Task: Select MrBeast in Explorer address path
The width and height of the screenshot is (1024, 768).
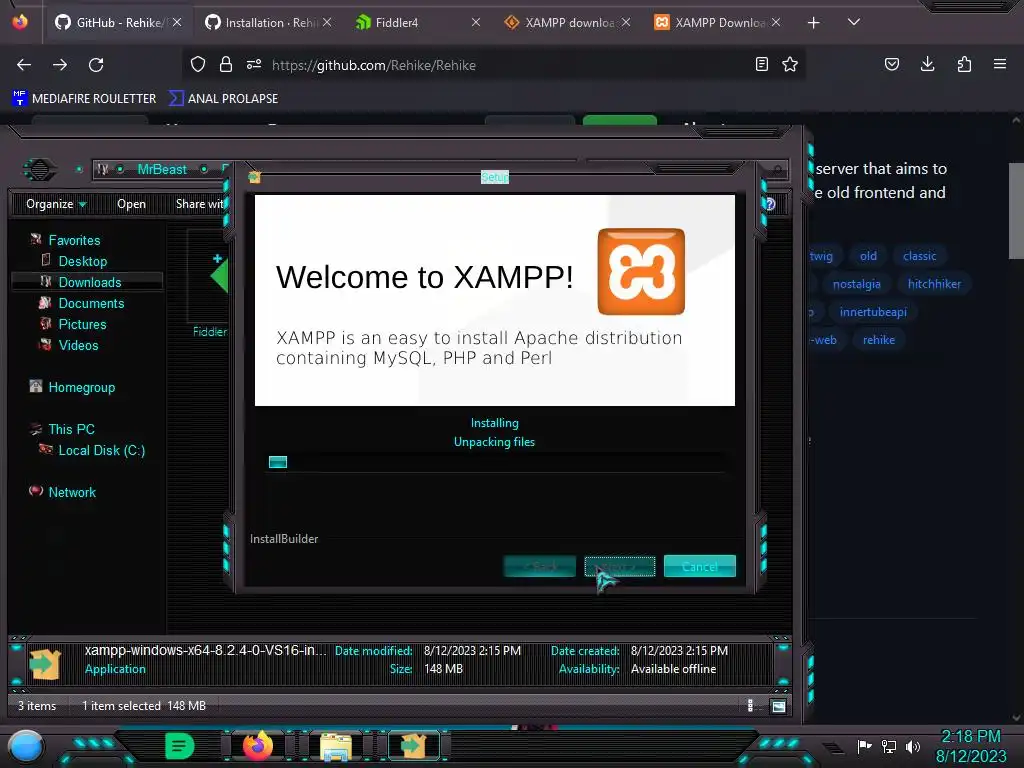Action: coord(162,169)
